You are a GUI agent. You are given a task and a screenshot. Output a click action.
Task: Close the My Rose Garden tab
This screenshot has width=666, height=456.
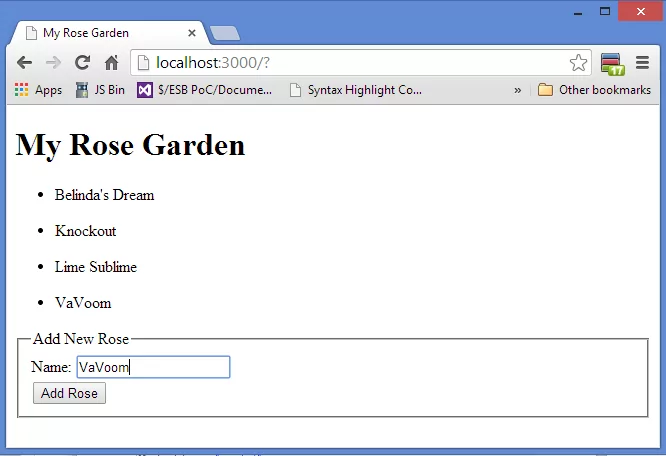(x=192, y=32)
